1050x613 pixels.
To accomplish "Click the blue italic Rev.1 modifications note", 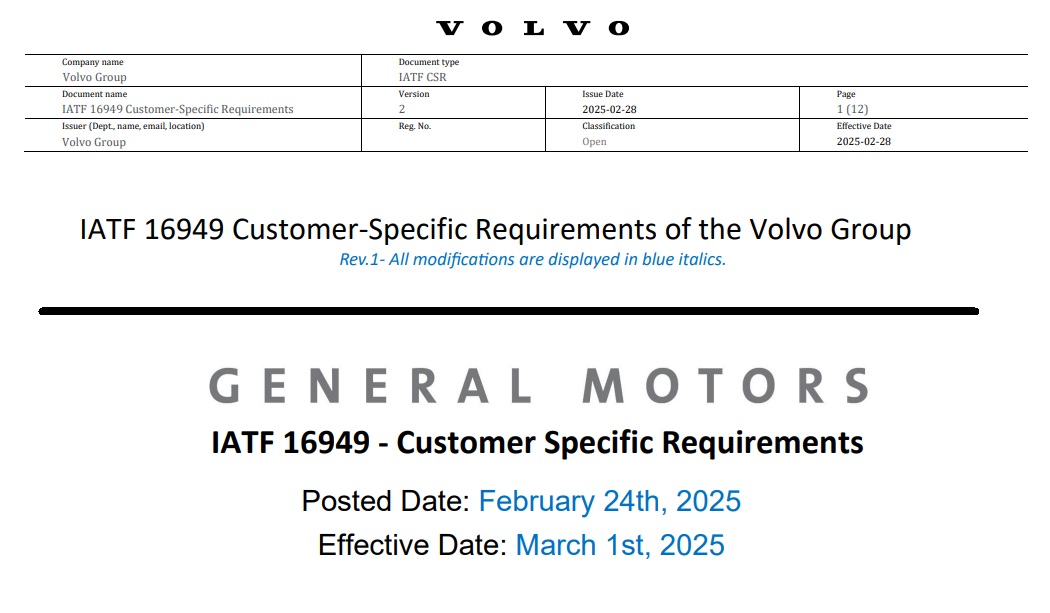I will tap(532, 259).
